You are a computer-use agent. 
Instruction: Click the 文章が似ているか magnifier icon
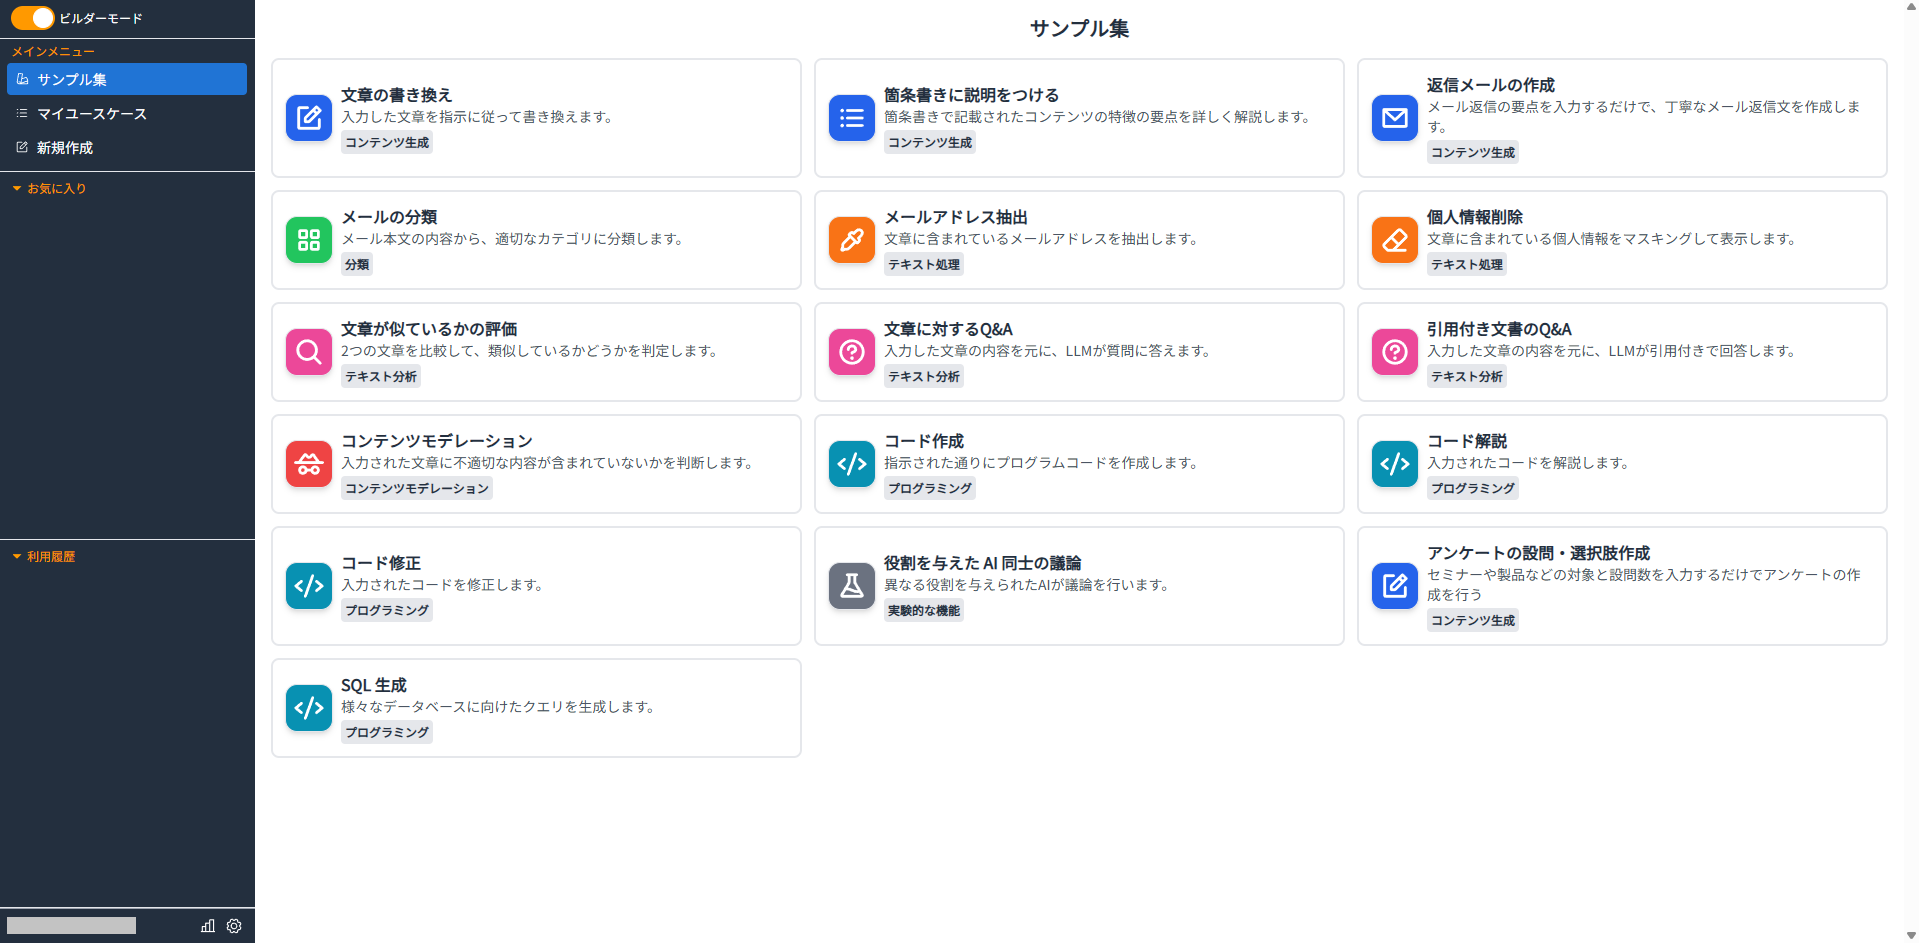coord(308,352)
